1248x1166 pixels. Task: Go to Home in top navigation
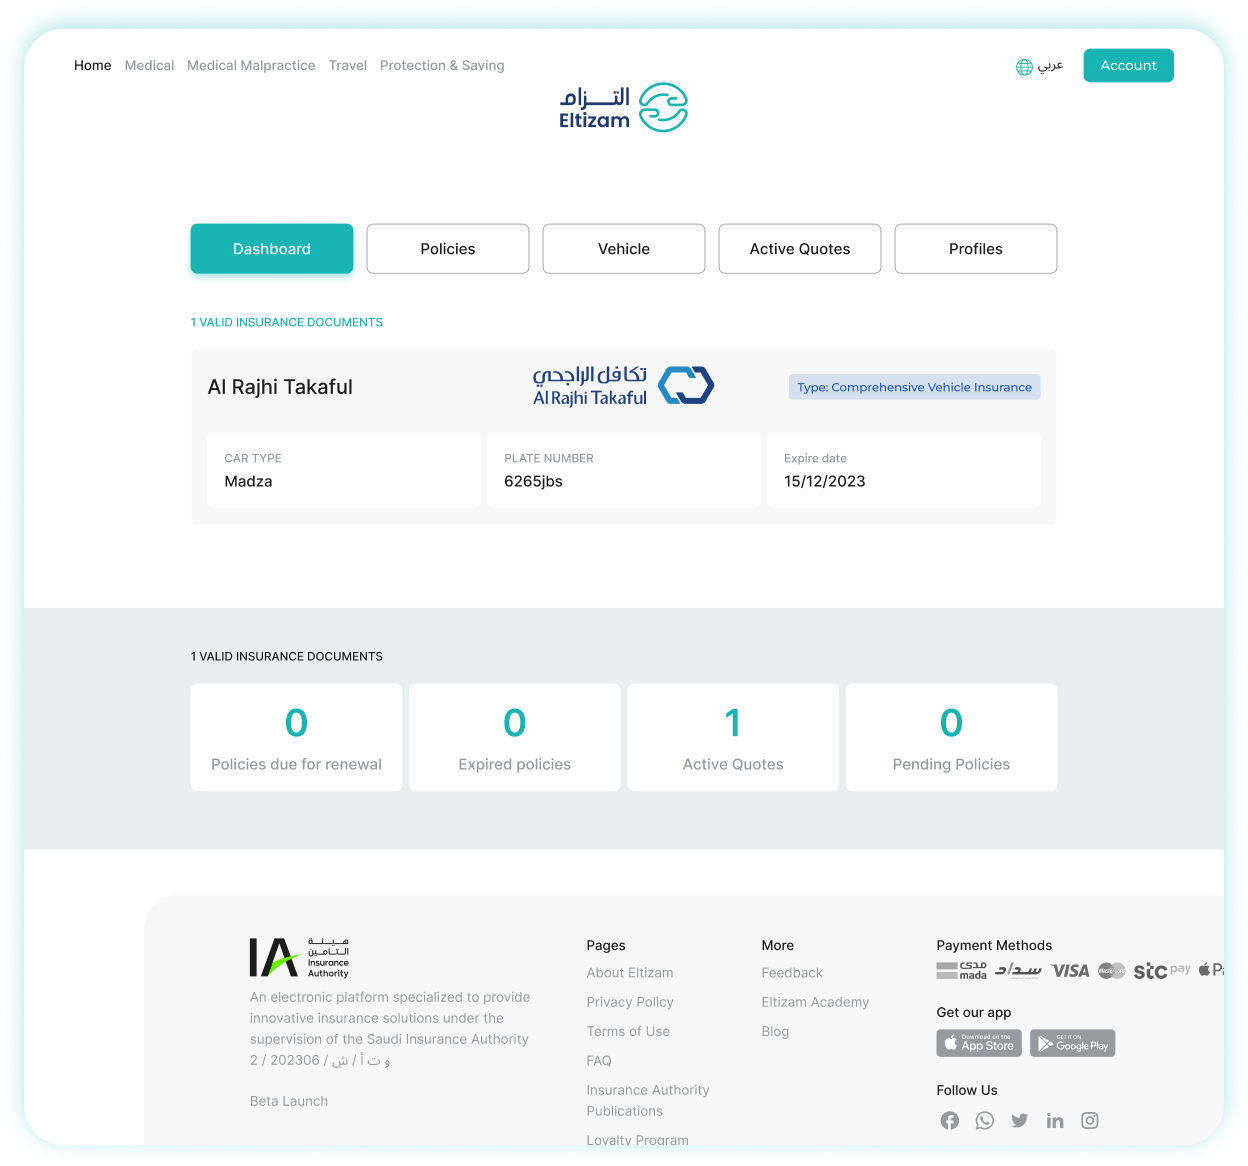pos(93,65)
